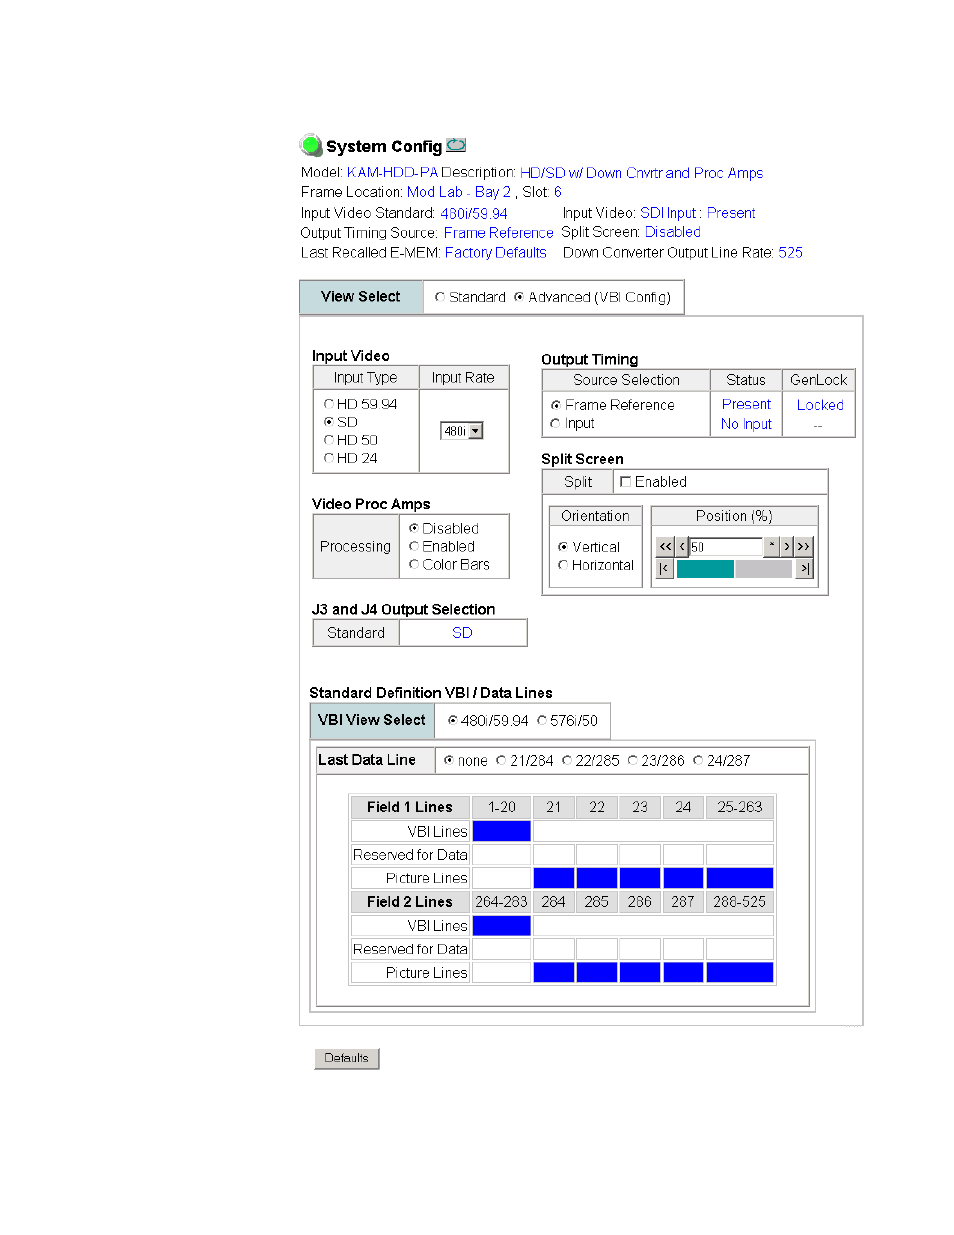Set split orientation to Horizontal
The height and width of the screenshot is (1235, 954).
[x=563, y=565]
